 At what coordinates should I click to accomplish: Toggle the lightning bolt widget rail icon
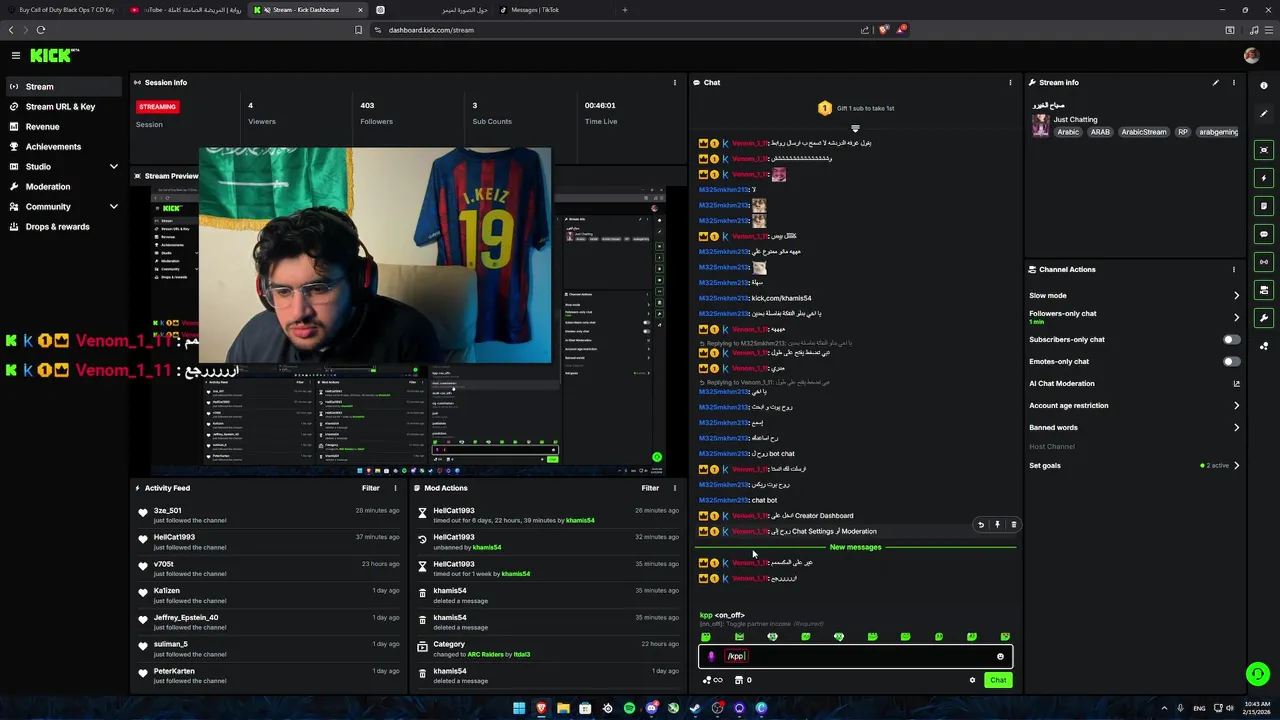tap(1264, 178)
